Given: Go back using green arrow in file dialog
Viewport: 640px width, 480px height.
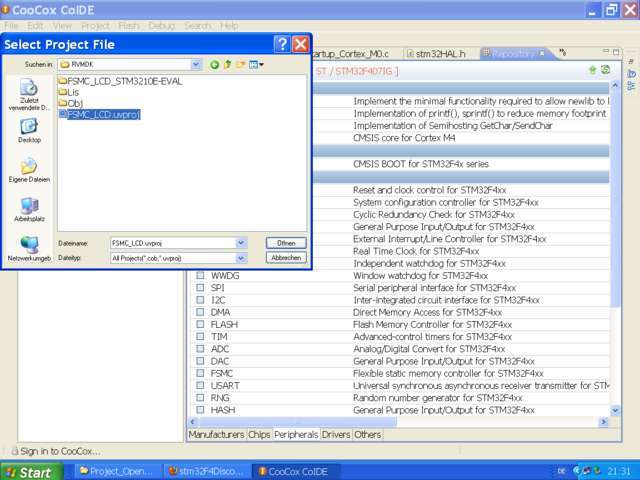Looking at the screenshot, I should pyautogui.click(x=214, y=64).
